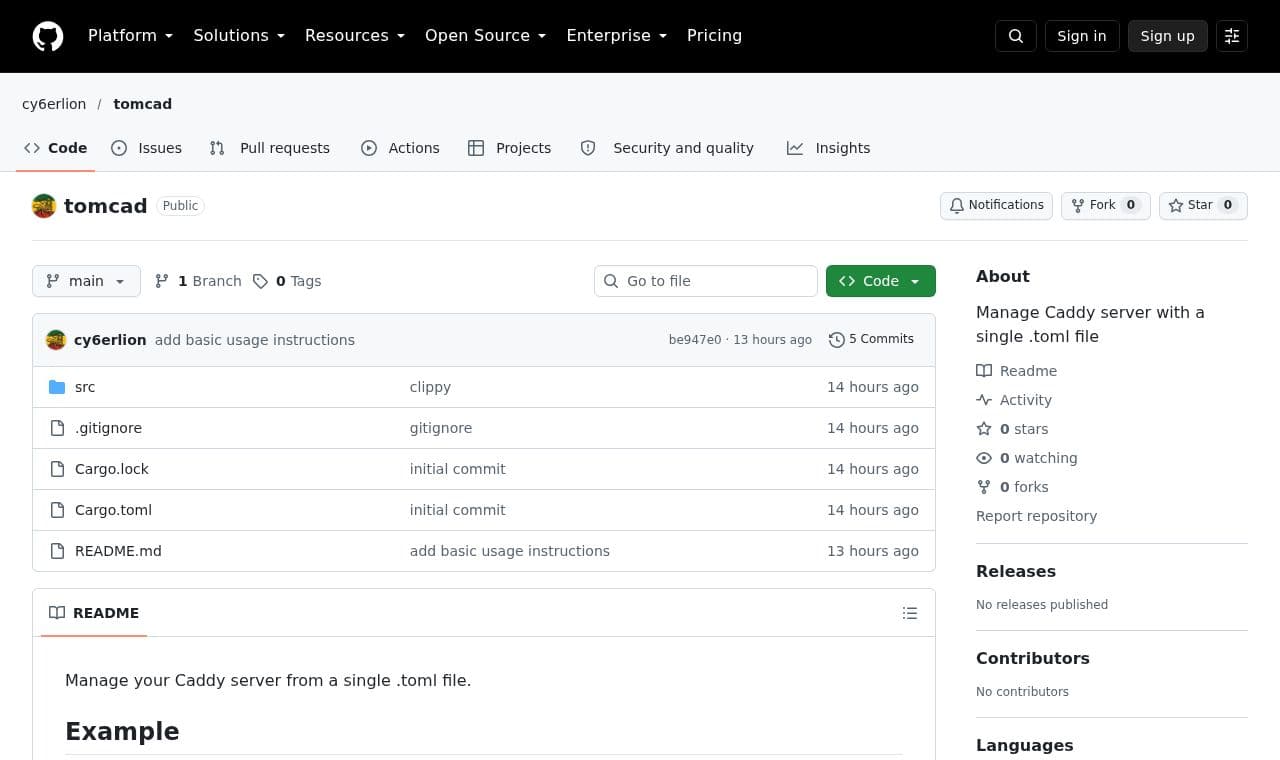Open the README outline list icon
This screenshot has height=760, width=1280.
pyautogui.click(x=910, y=613)
